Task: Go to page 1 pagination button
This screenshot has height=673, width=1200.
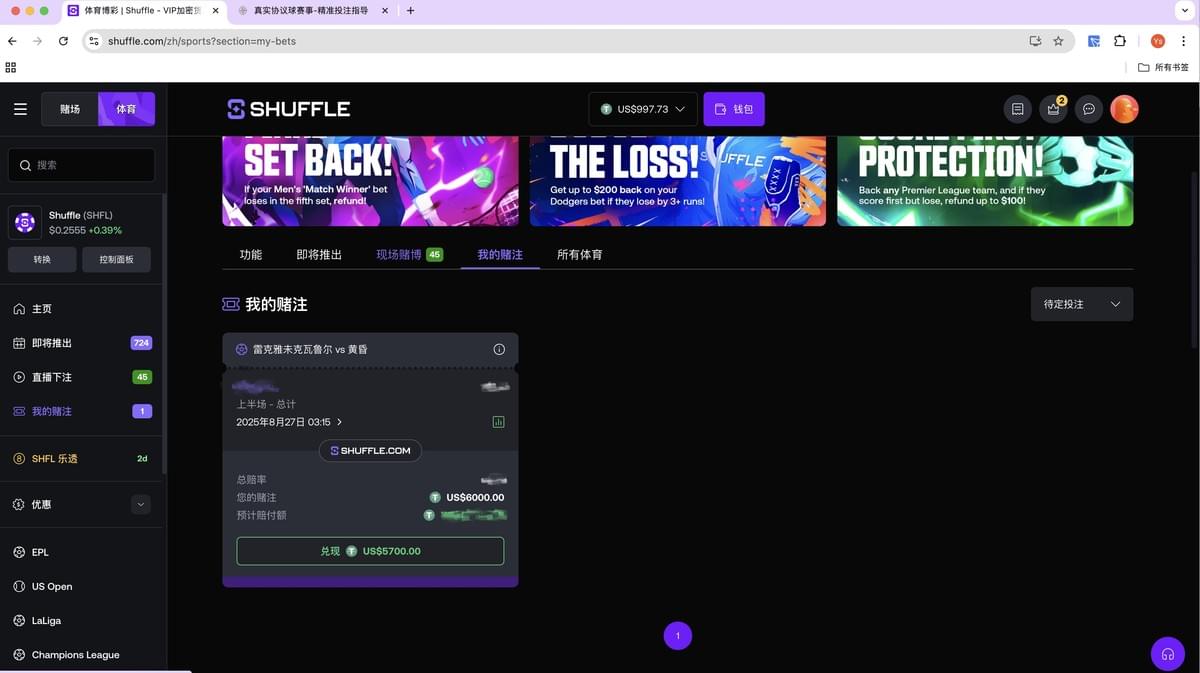Action: (678, 636)
